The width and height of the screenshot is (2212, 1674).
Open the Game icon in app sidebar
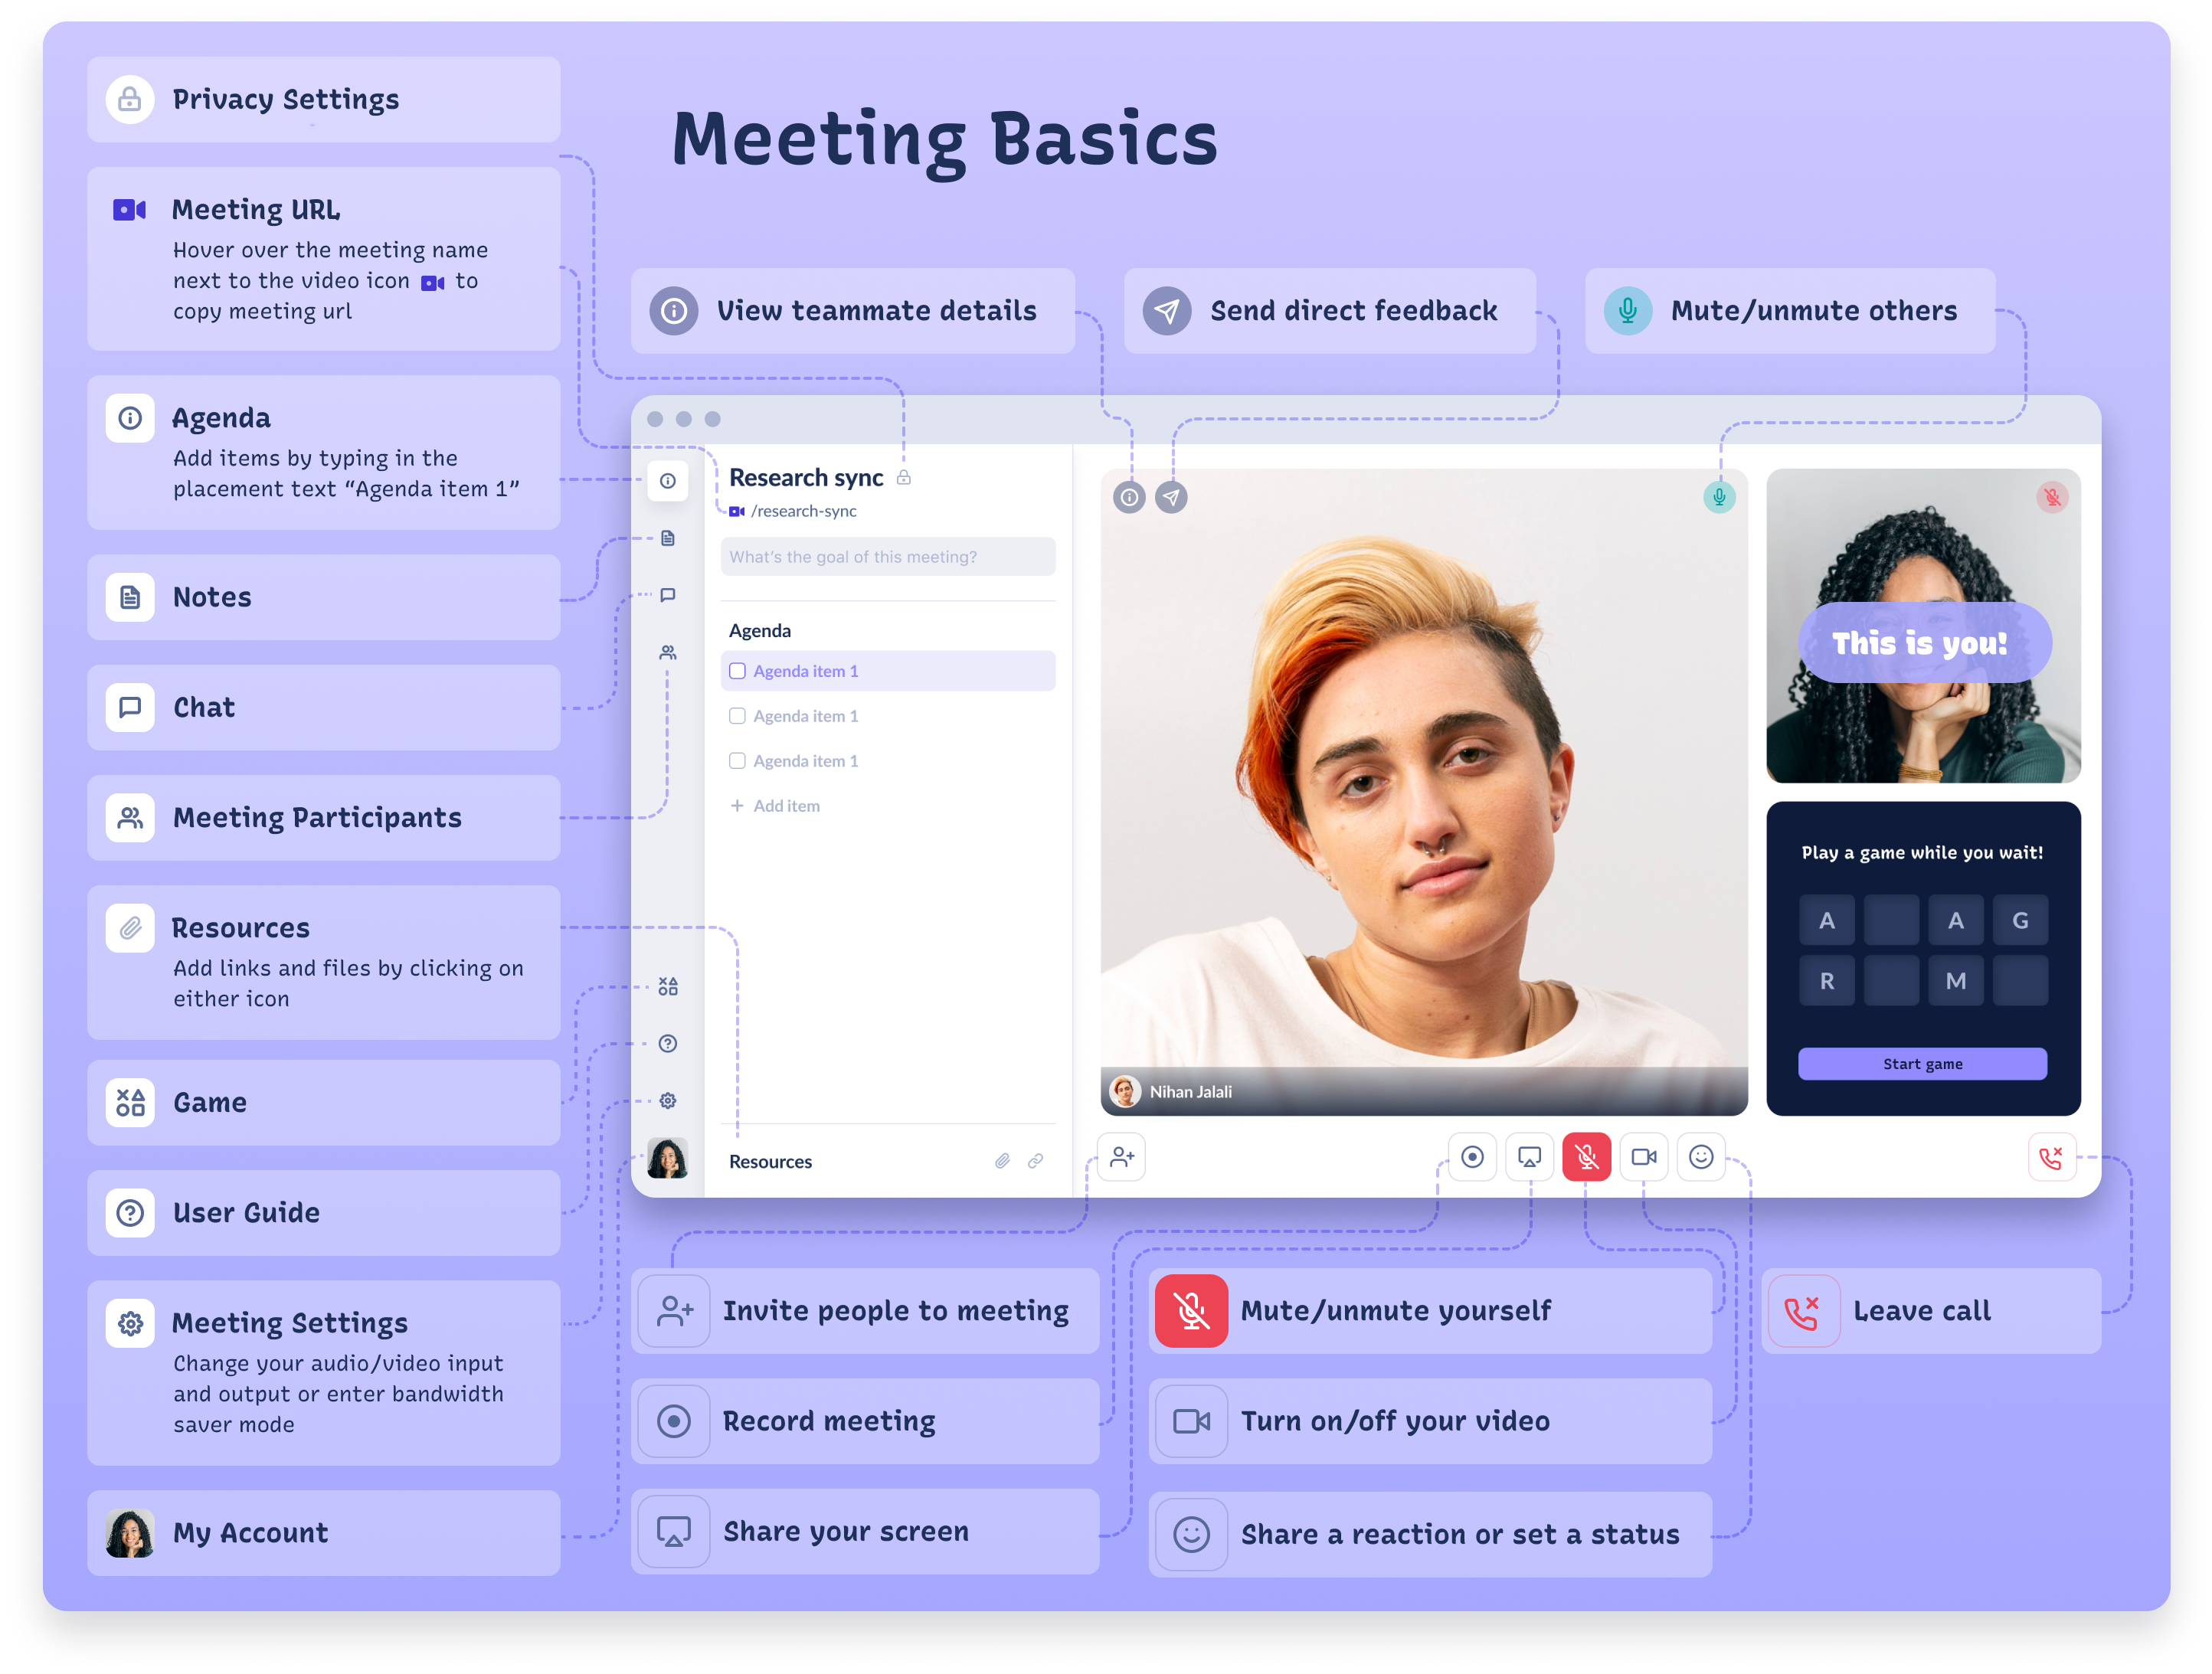[668, 987]
